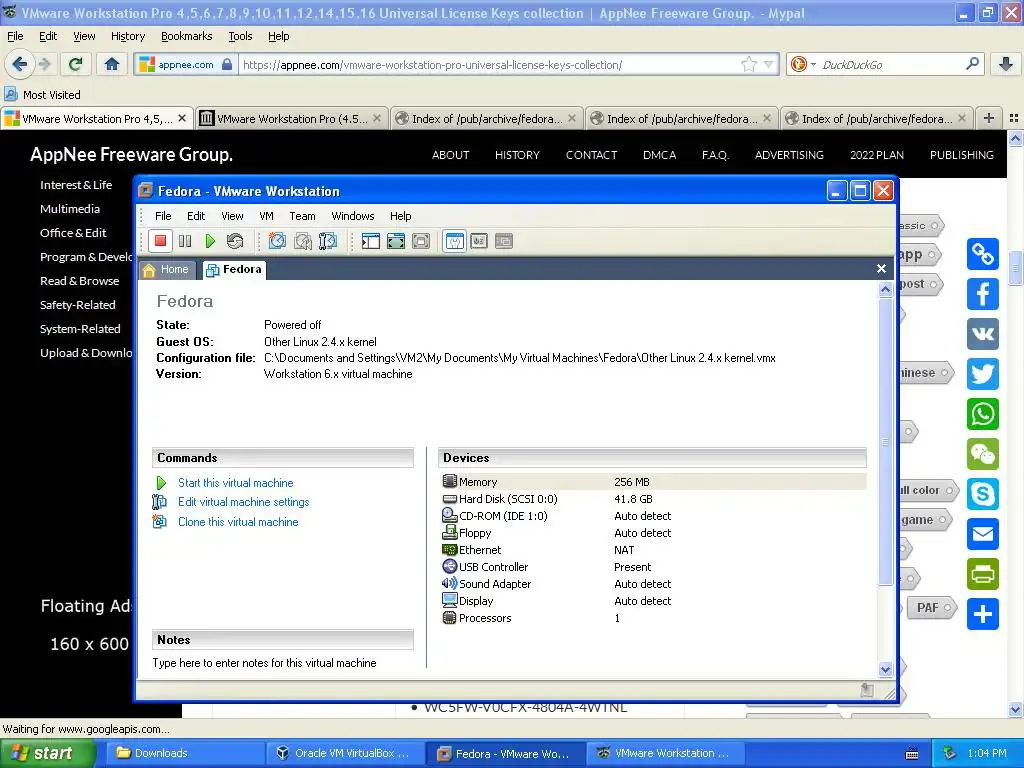
Task: Click the ABOUT link on AppNee site
Action: click(451, 155)
